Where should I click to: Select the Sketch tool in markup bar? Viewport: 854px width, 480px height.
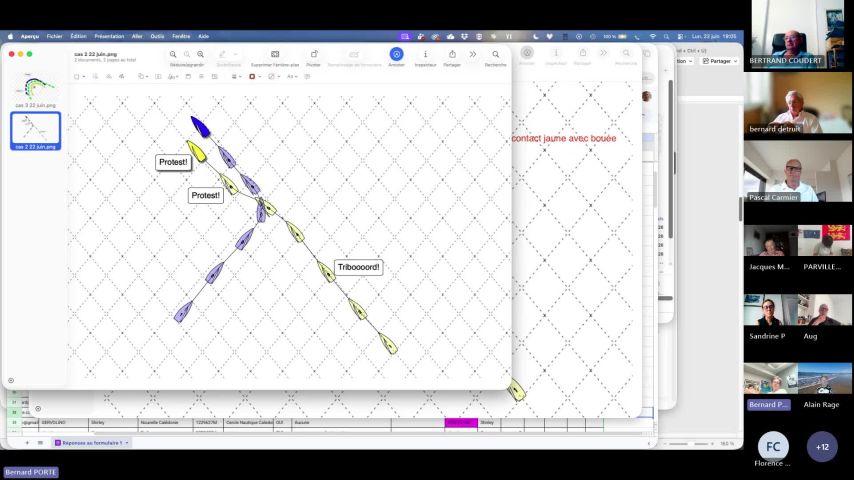[109, 77]
